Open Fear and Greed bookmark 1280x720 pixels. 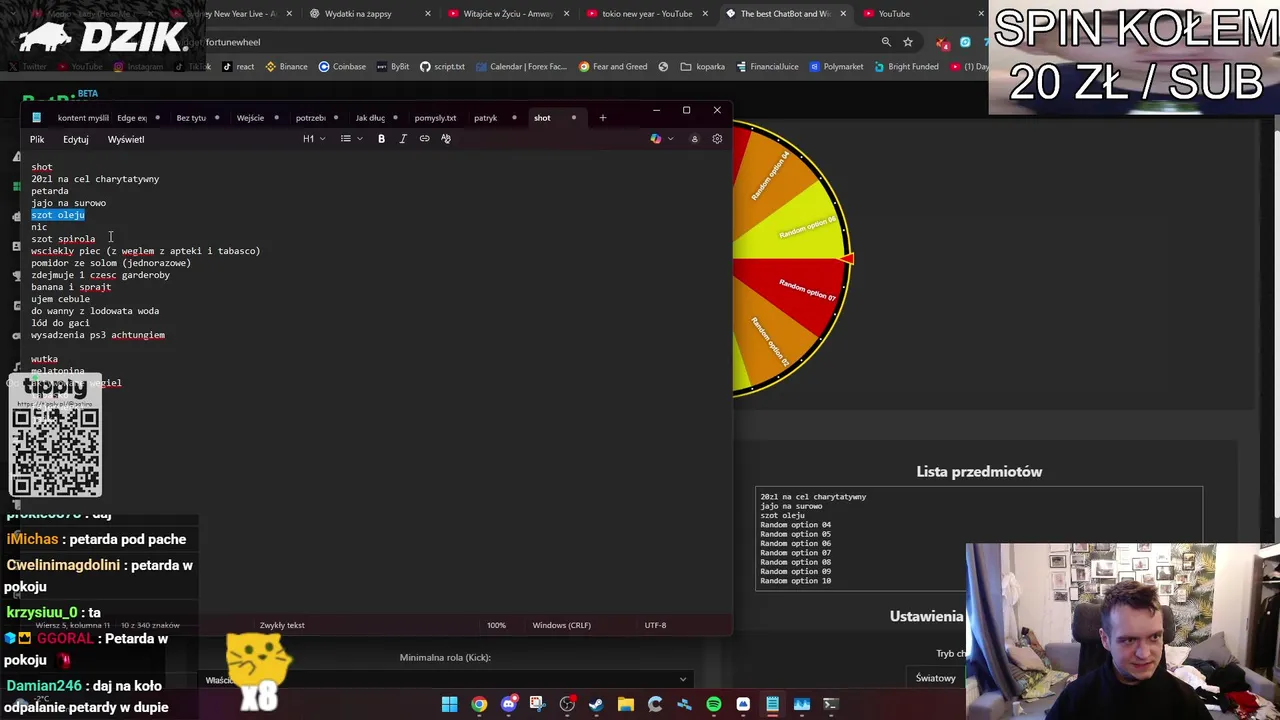point(612,67)
